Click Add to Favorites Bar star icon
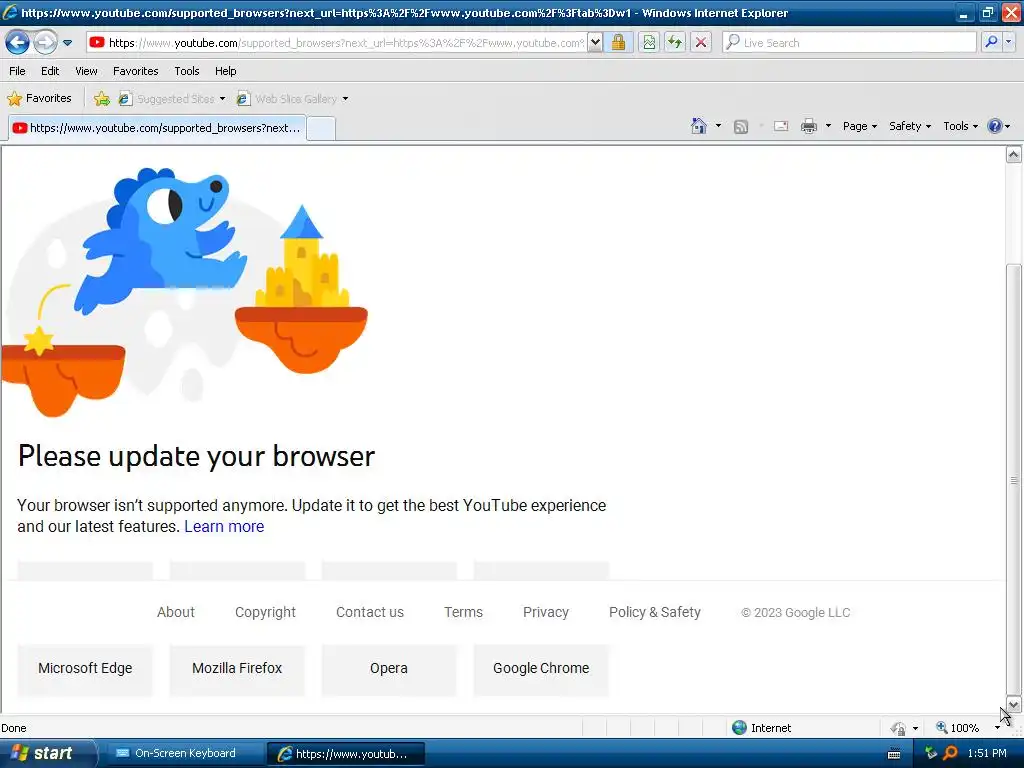Screen dimensions: 1024x768 click(x=102, y=99)
